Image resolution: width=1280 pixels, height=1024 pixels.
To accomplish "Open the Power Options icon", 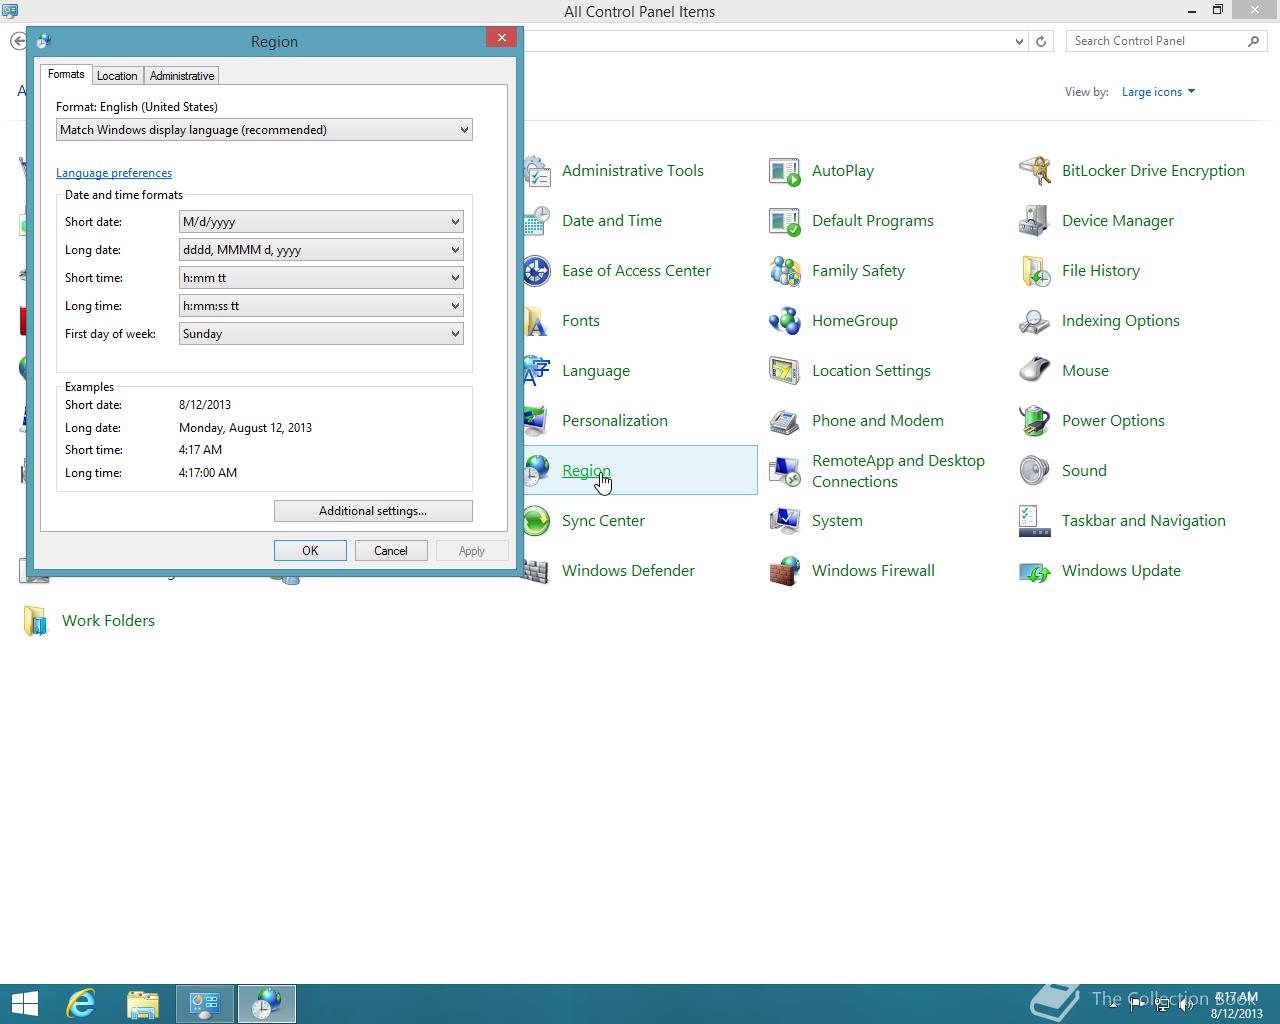I will 1035,421.
